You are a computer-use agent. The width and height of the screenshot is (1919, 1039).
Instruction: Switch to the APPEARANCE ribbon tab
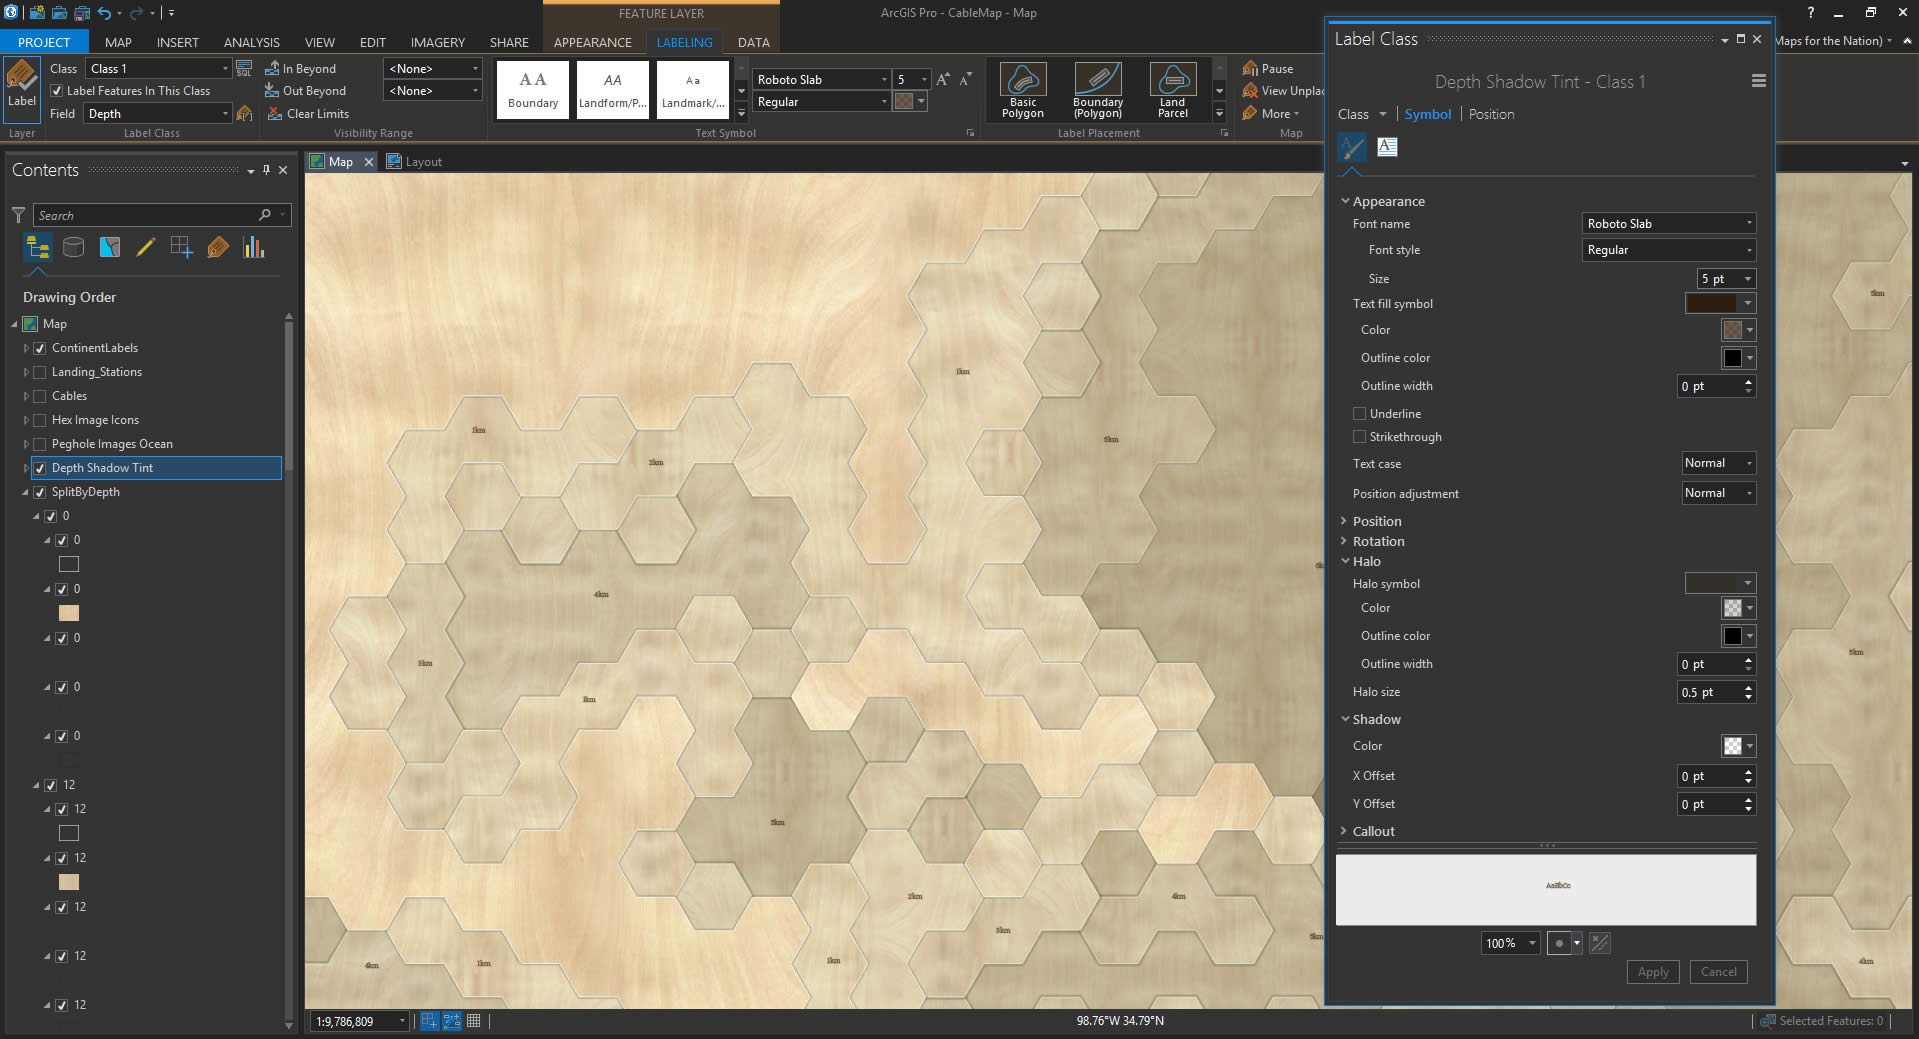tap(592, 42)
